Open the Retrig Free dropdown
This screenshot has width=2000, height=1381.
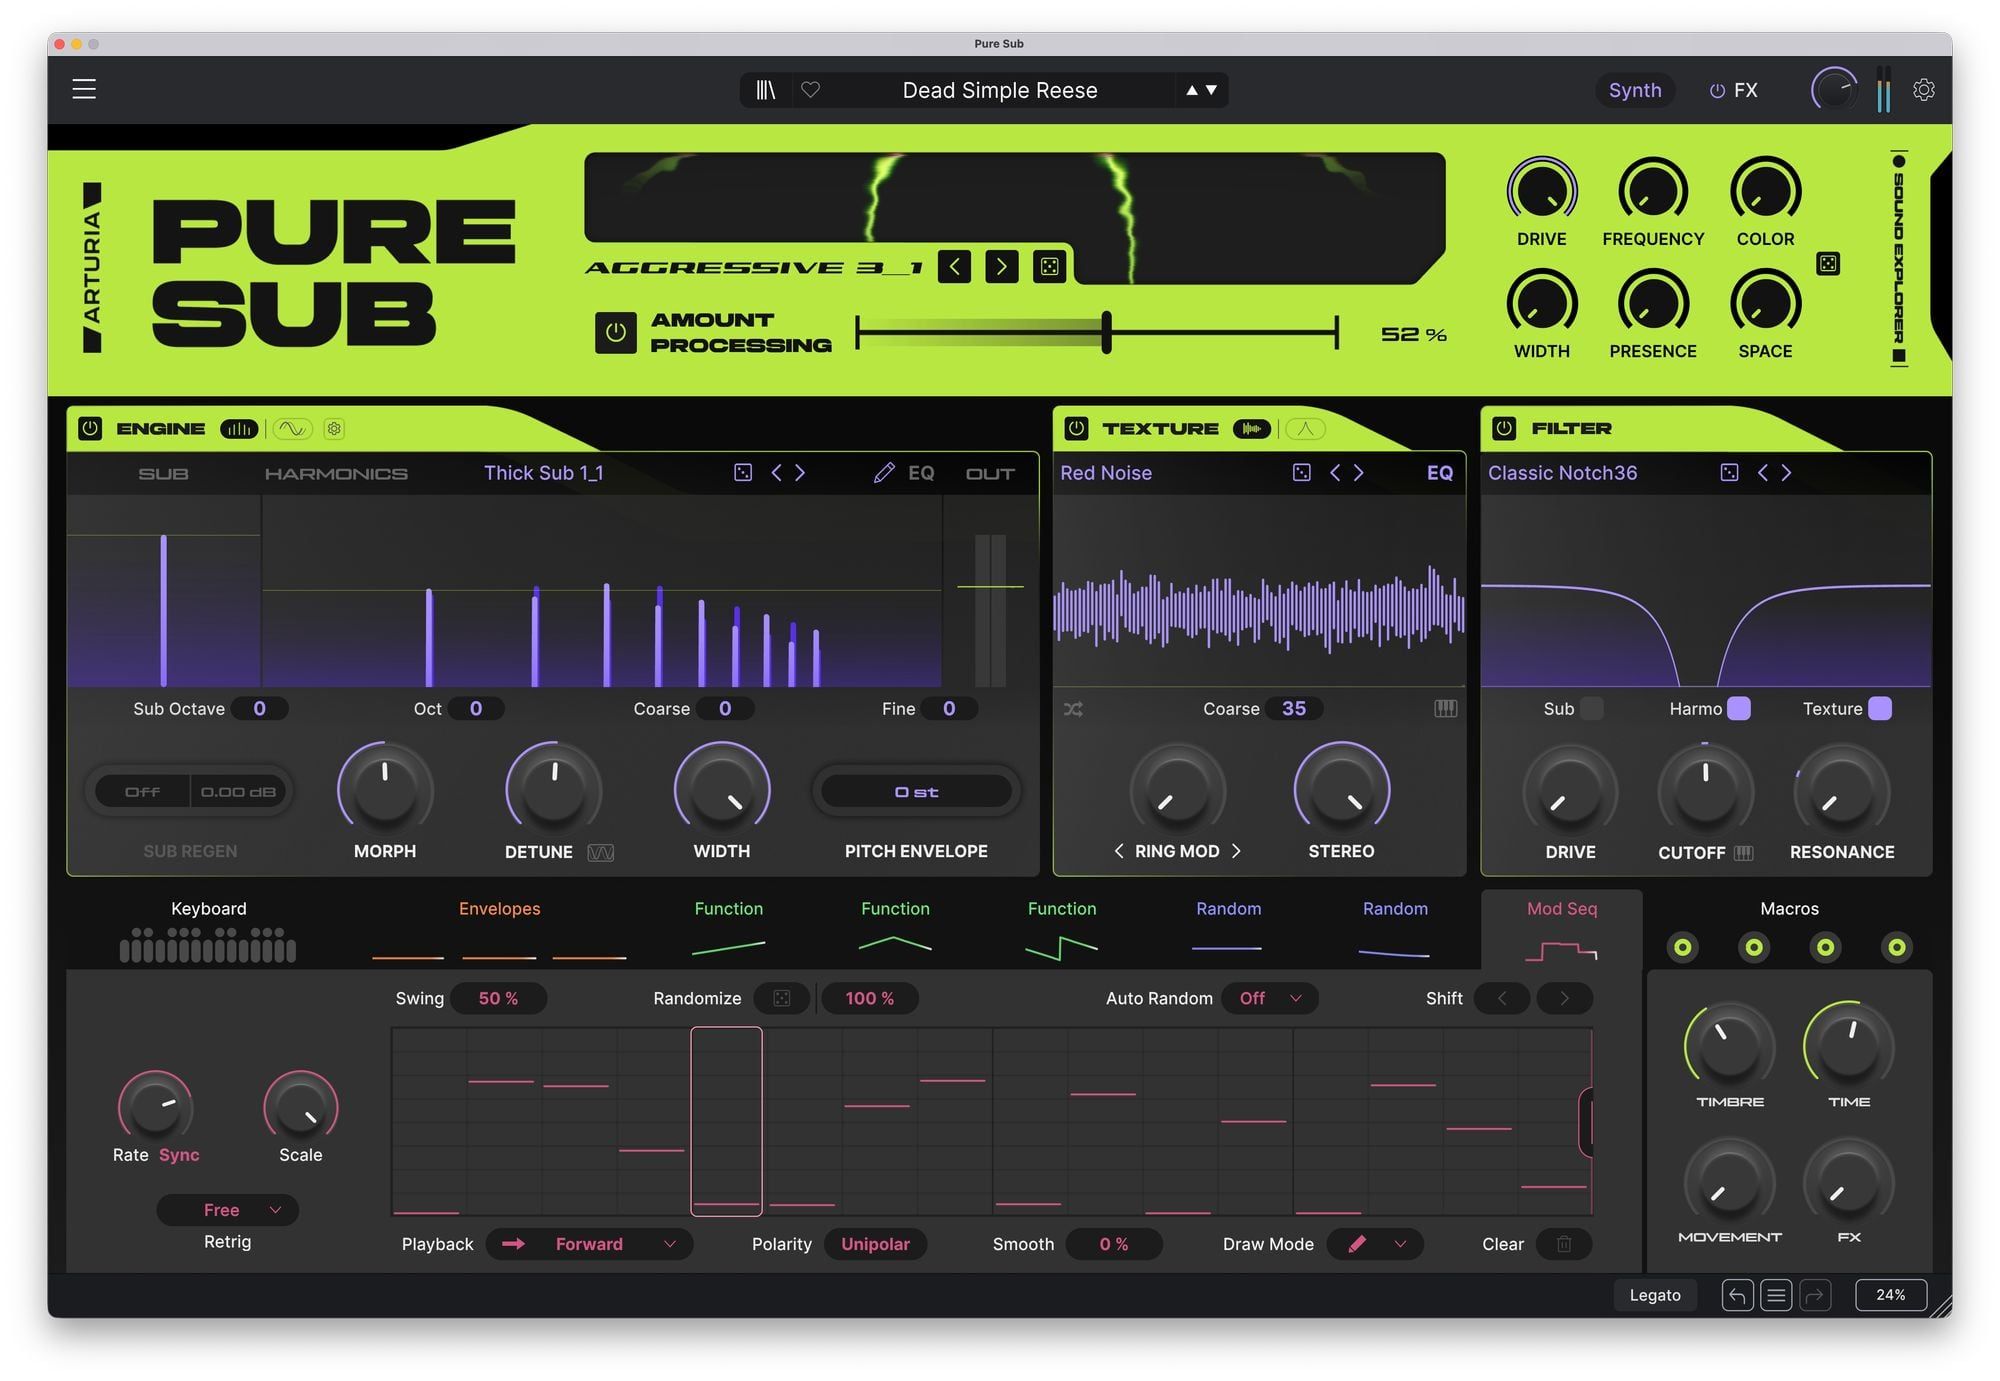(x=227, y=1210)
